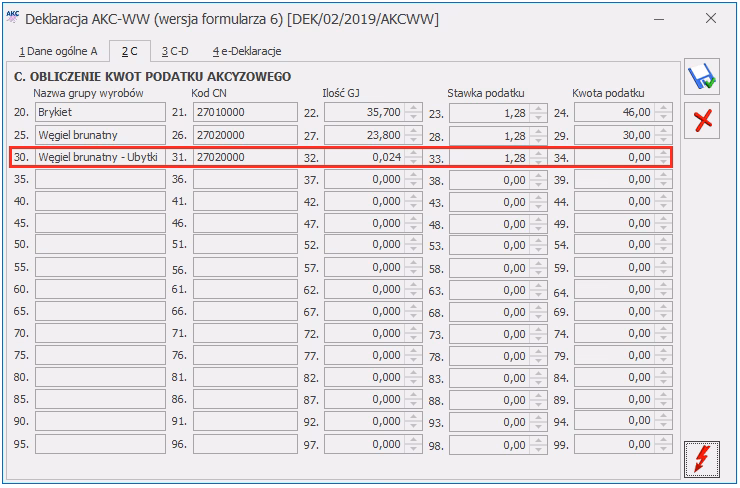Screen dimensions: 740x488
Task: Open the 3 C-D tab
Action: 177,51
